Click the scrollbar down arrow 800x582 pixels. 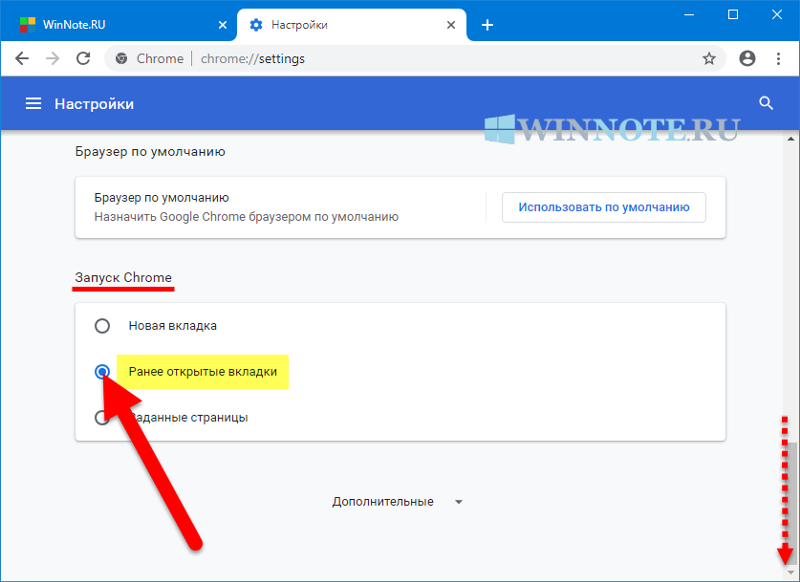(x=791, y=572)
